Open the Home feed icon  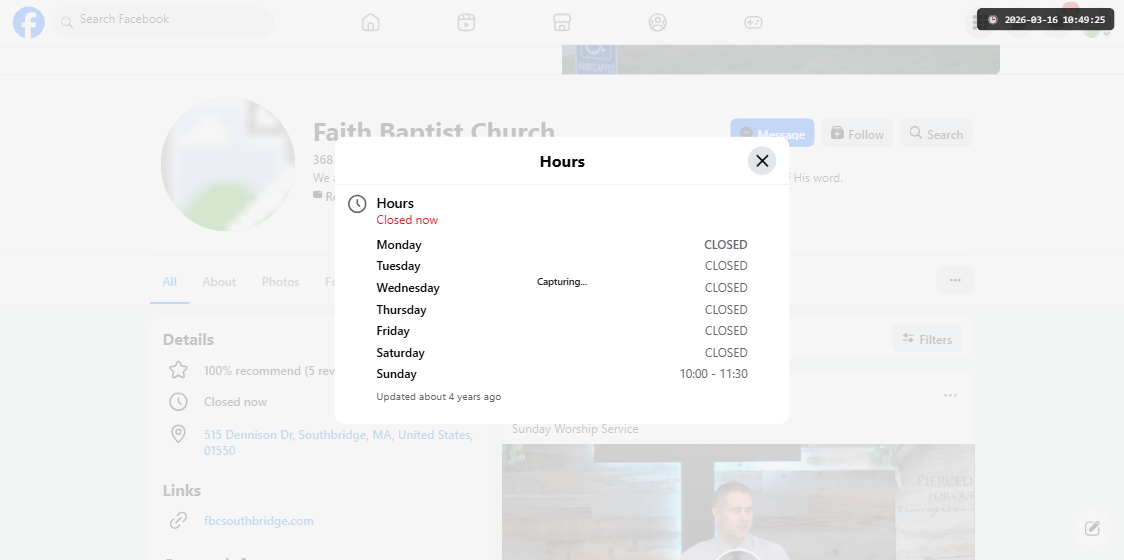371,22
